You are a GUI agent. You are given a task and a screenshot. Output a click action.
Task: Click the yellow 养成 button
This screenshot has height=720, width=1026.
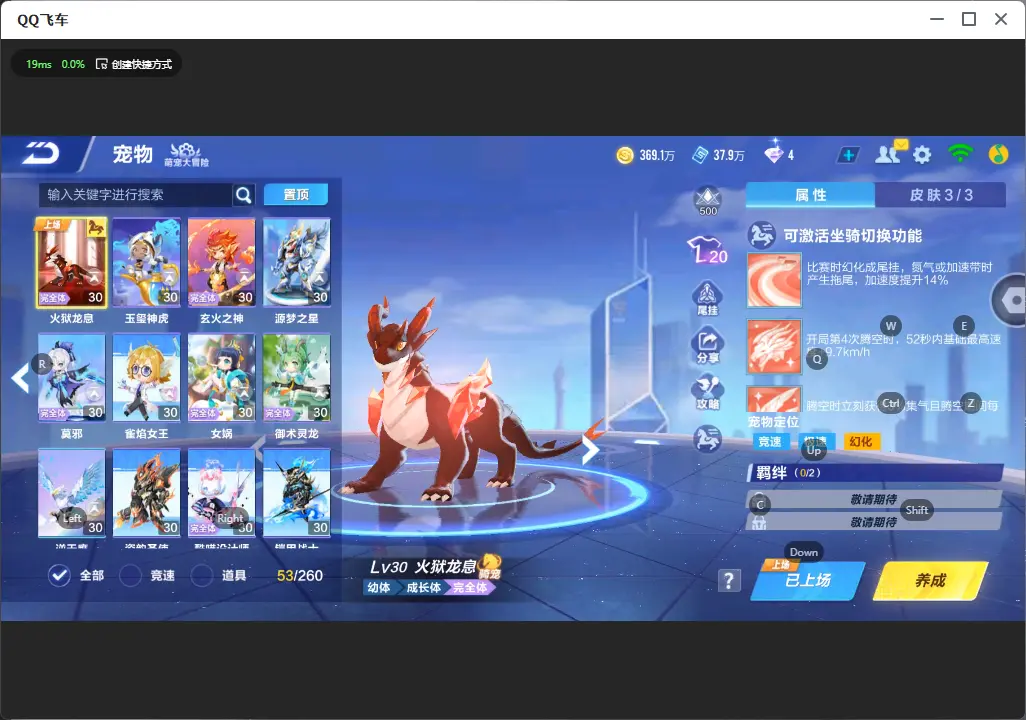[930, 581]
